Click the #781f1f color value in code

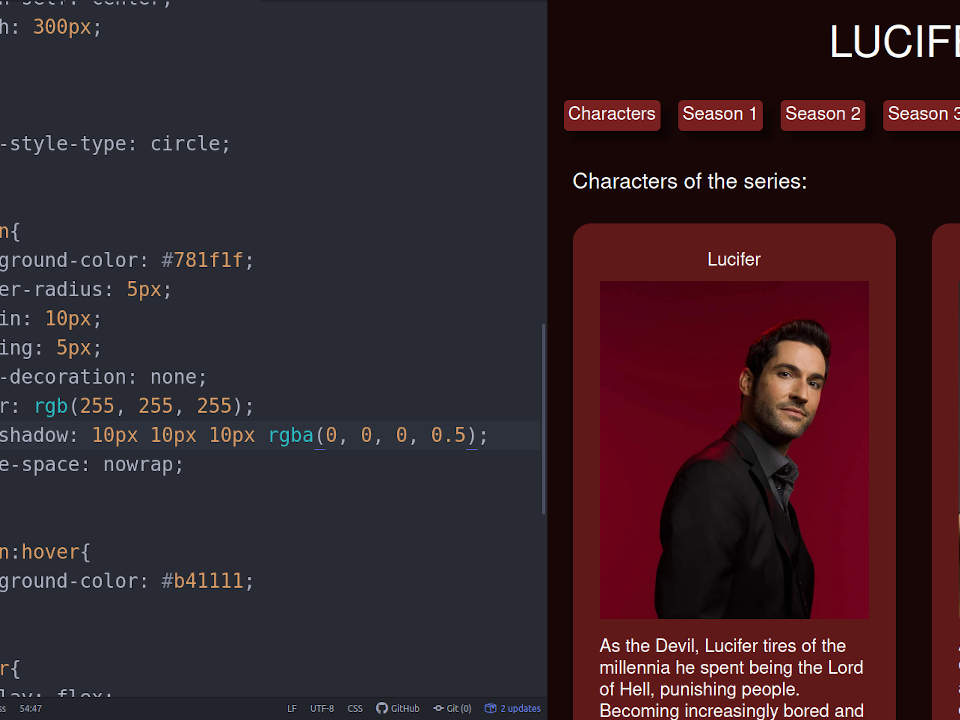click(202, 260)
